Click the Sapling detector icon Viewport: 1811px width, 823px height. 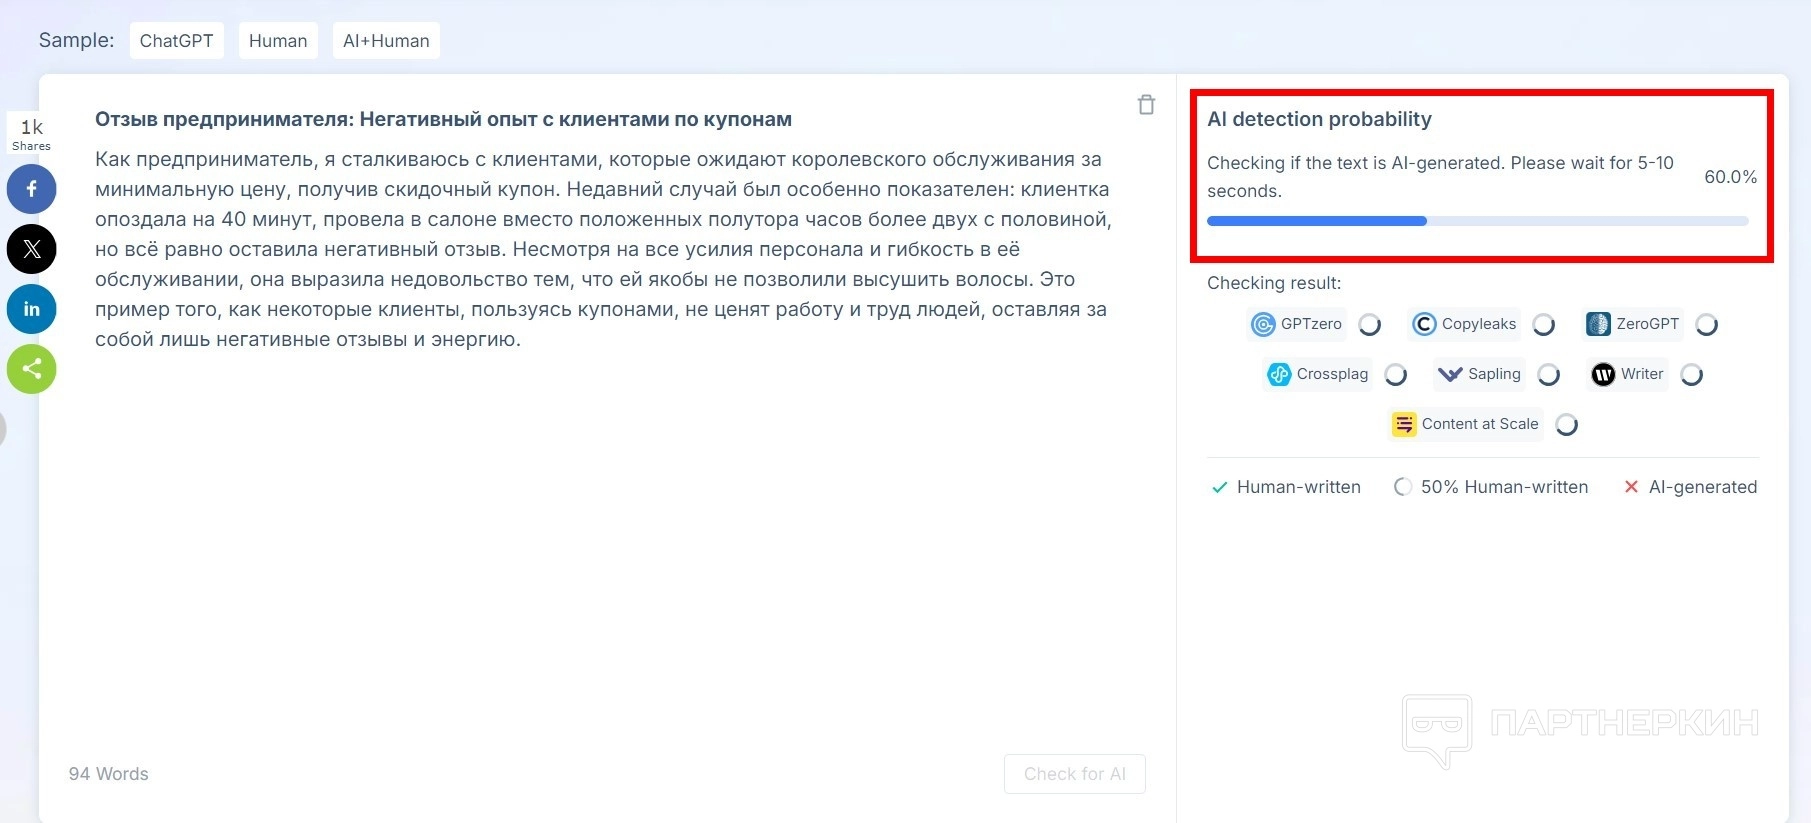point(1450,374)
